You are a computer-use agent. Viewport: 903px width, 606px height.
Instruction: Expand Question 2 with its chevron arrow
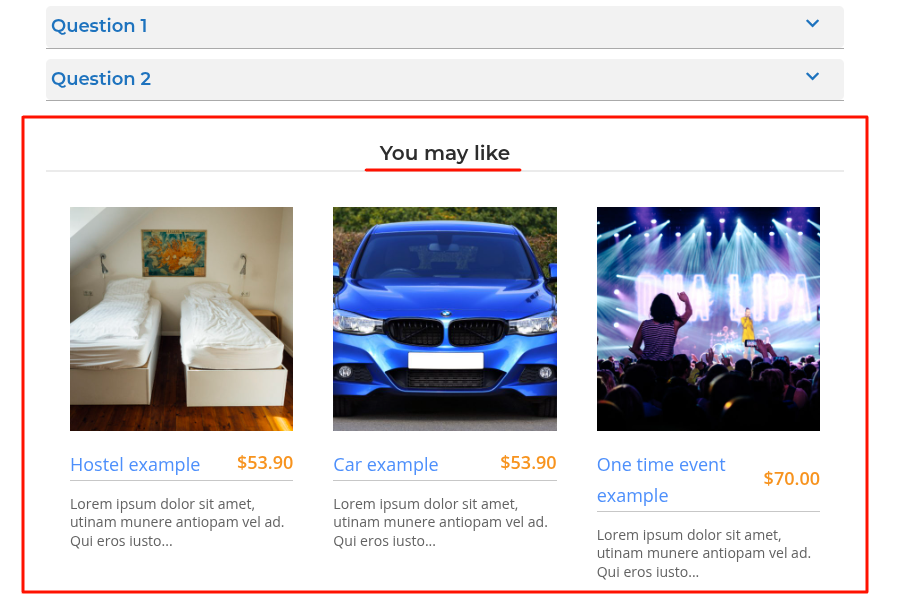813,77
